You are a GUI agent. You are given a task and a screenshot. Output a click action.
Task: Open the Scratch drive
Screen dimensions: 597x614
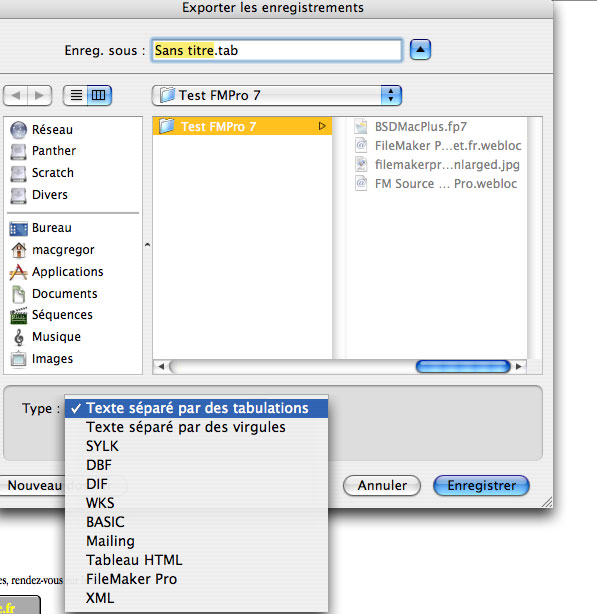tap(42, 173)
